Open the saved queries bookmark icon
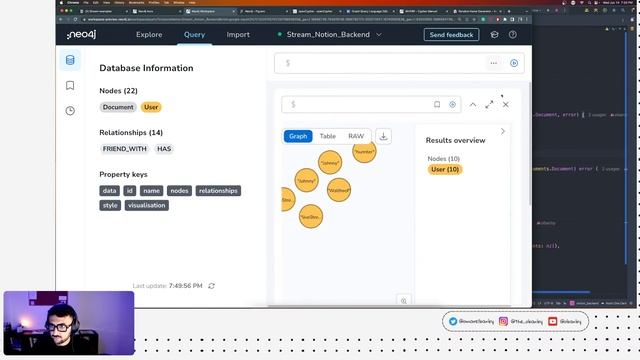 (x=70, y=85)
